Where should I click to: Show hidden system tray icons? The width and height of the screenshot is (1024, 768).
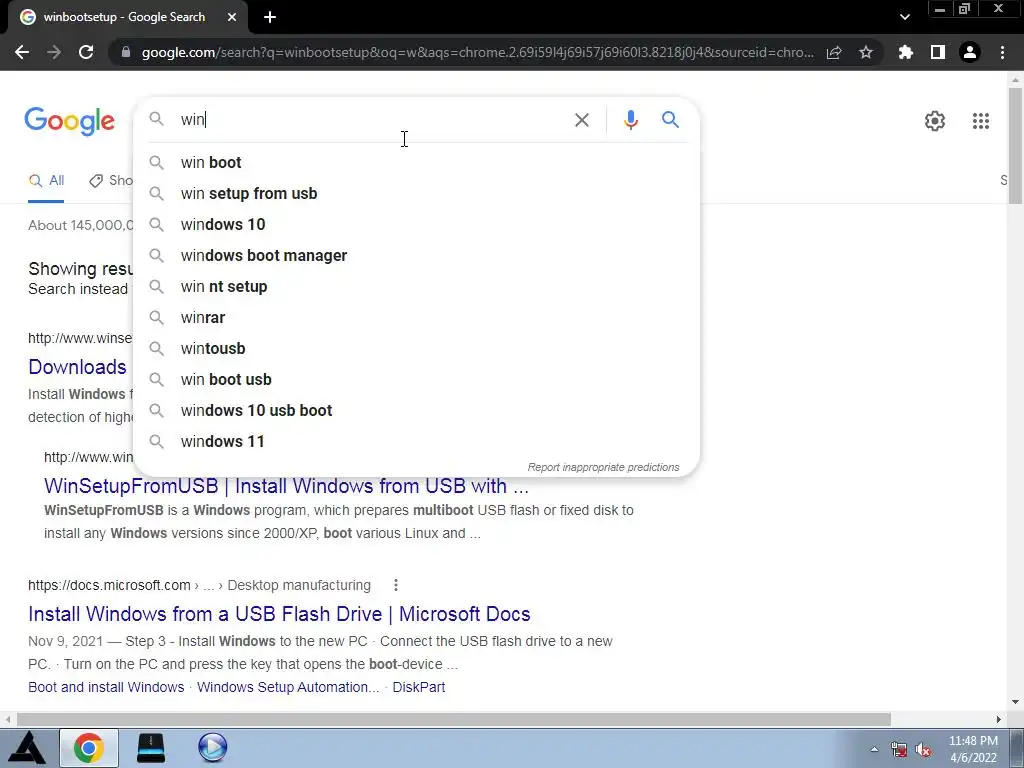point(874,749)
